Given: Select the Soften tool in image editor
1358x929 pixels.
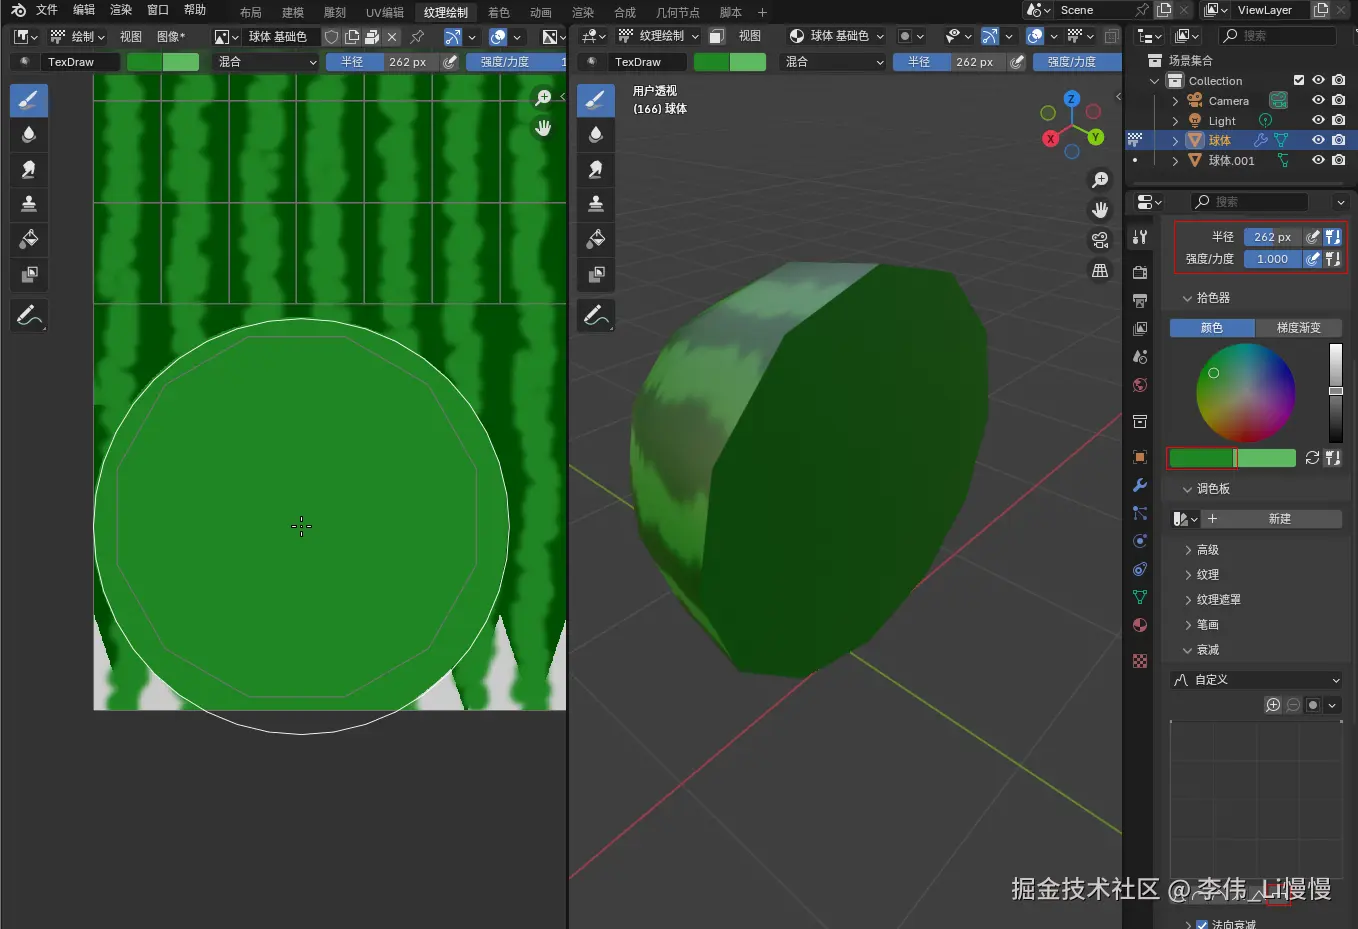Looking at the screenshot, I should [x=29, y=135].
